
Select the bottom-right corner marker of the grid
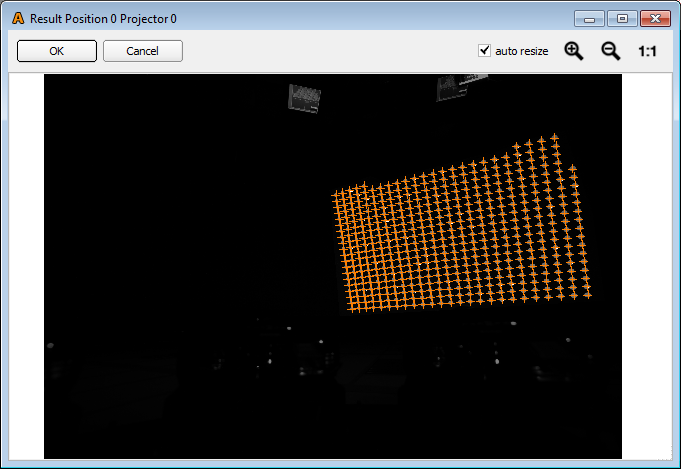click(588, 294)
